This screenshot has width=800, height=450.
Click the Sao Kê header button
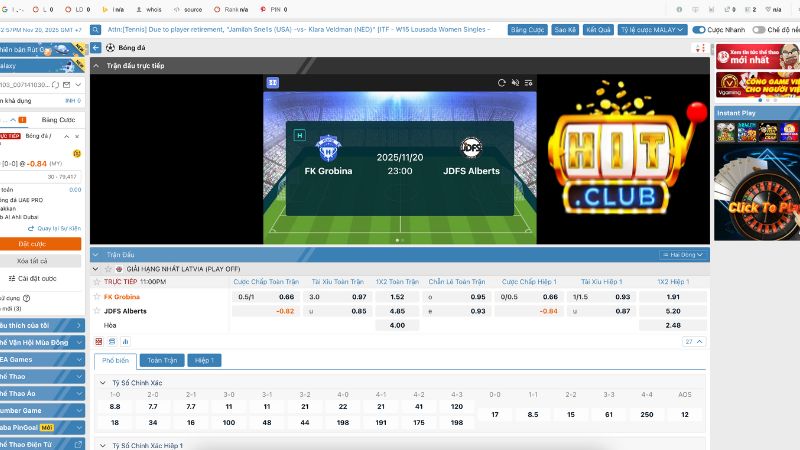(x=565, y=30)
